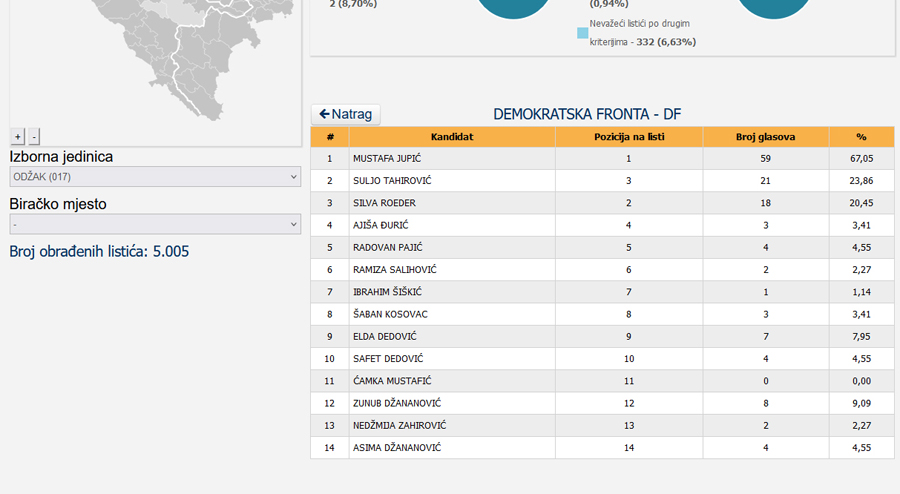Zoom in the map with plus button
Screen dimensions: 900x494
point(18,137)
